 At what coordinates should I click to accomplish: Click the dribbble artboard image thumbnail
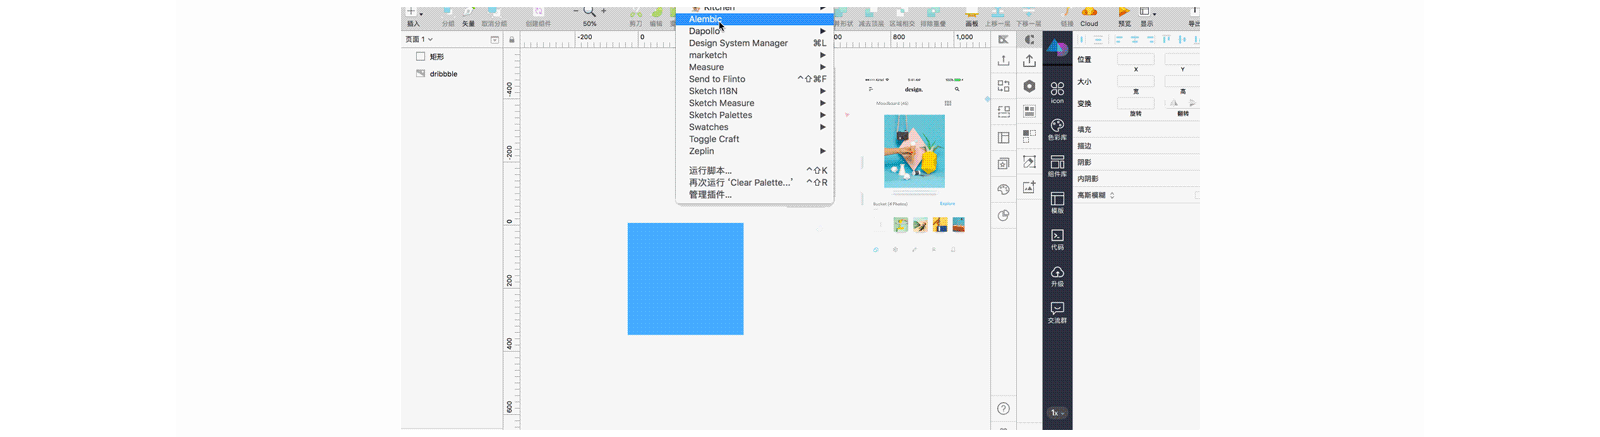coord(914,151)
